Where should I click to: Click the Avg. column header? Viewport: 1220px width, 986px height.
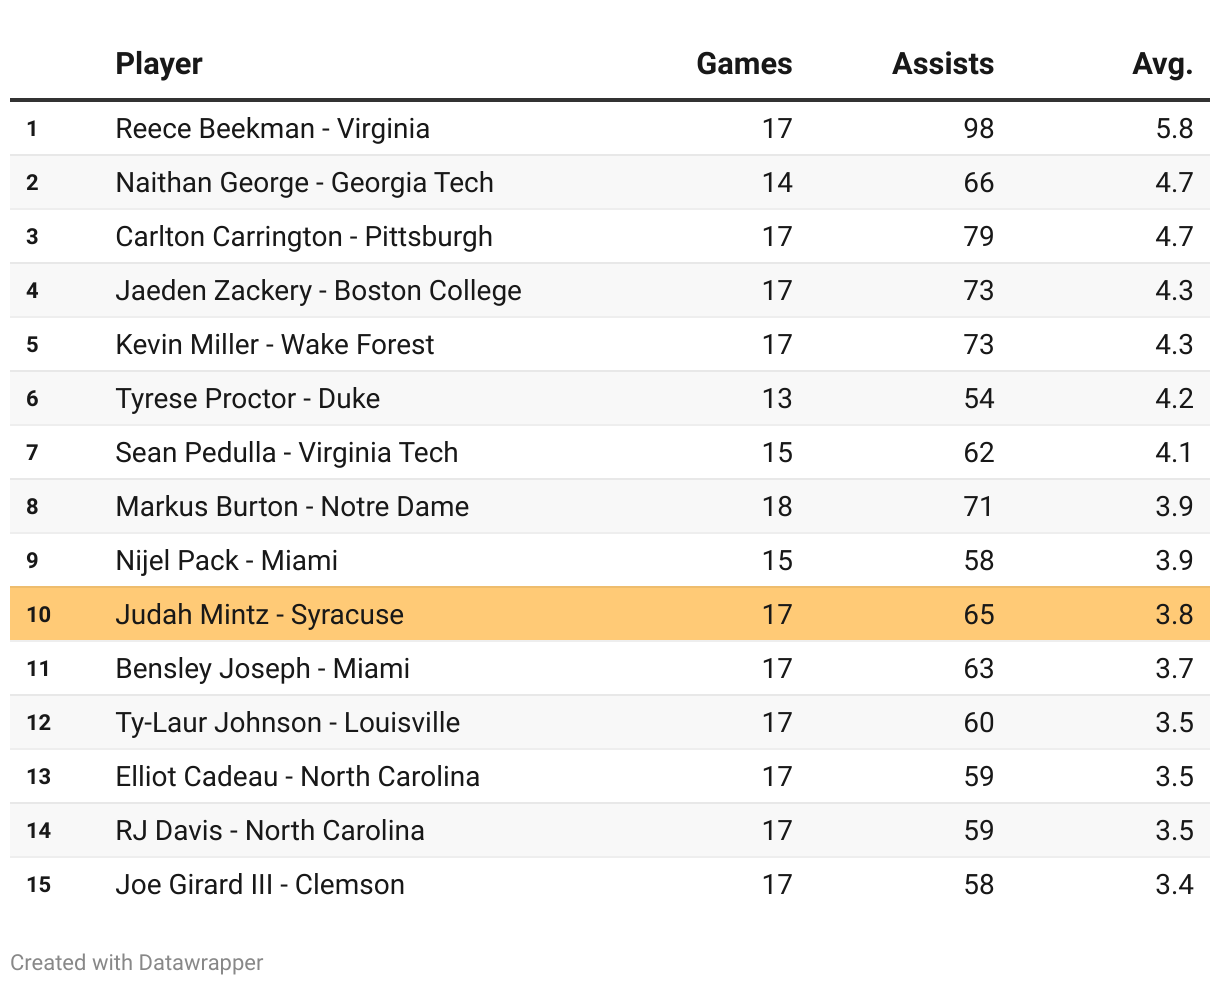coord(1162,64)
